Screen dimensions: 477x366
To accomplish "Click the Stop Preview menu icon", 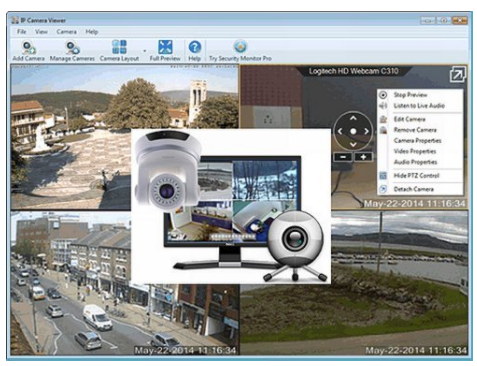I will [x=383, y=95].
